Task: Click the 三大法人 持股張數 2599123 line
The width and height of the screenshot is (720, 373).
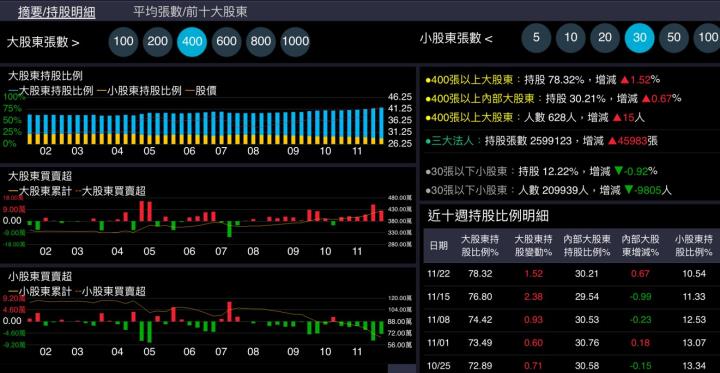Action: pyautogui.click(x=541, y=141)
